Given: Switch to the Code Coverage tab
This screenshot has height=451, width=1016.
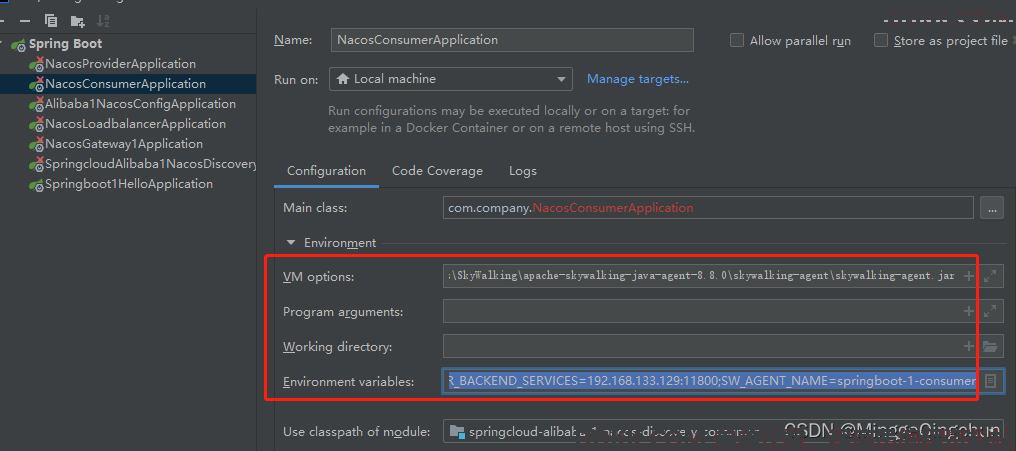Looking at the screenshot, I should [437, 171].
